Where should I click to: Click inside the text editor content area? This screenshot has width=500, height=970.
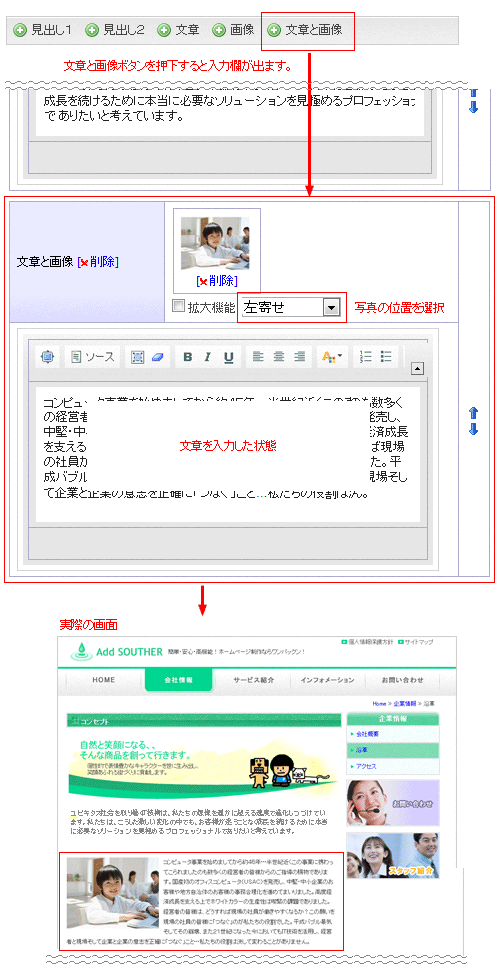227,454
